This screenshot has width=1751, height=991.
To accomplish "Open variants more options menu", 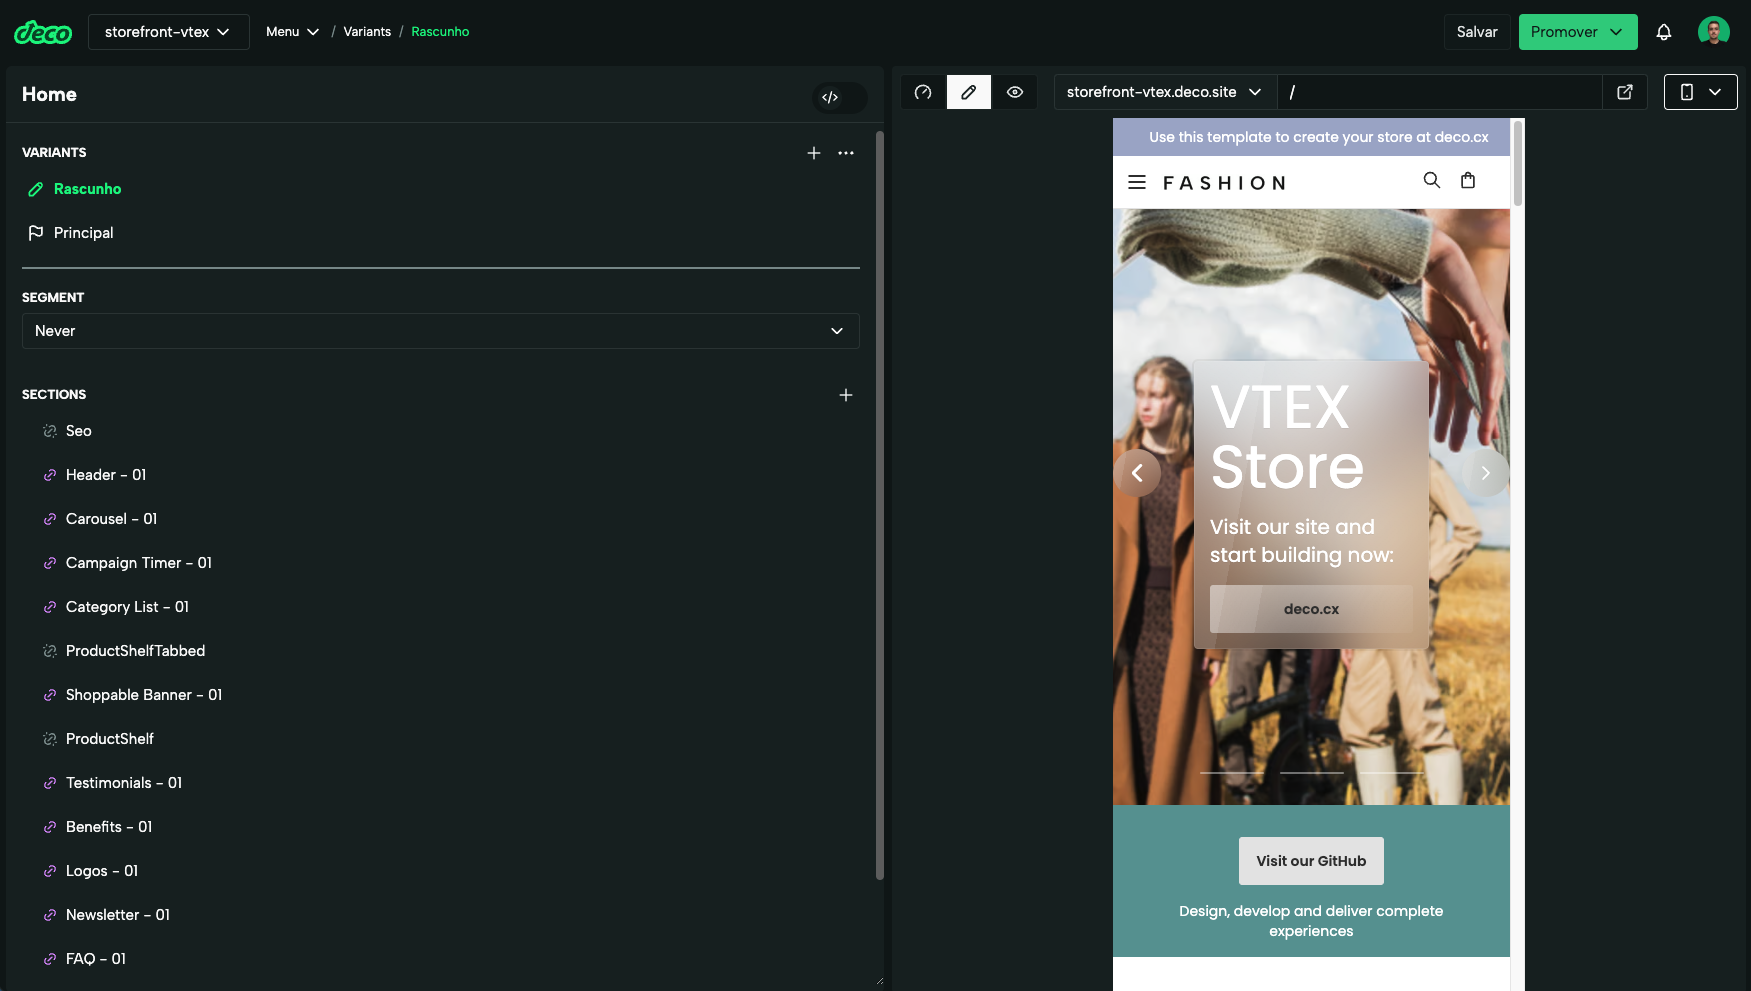I will pos(846,153).
